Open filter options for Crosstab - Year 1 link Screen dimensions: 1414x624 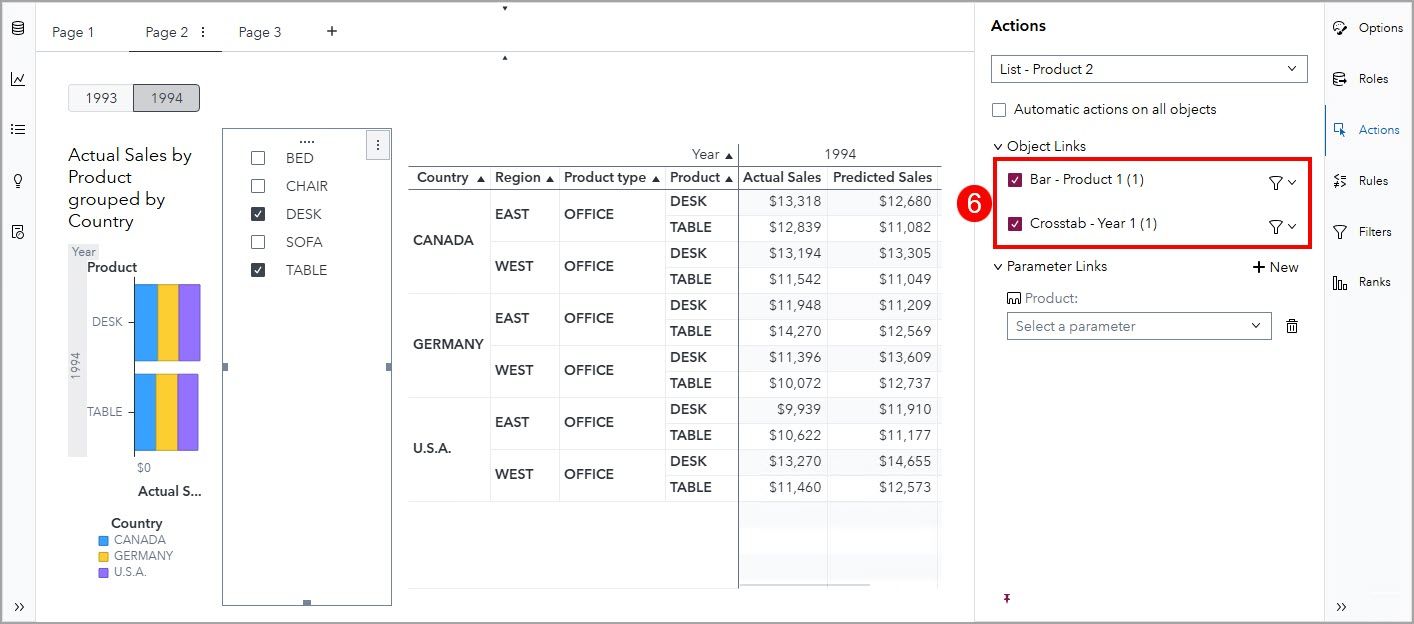[1282, 226]
